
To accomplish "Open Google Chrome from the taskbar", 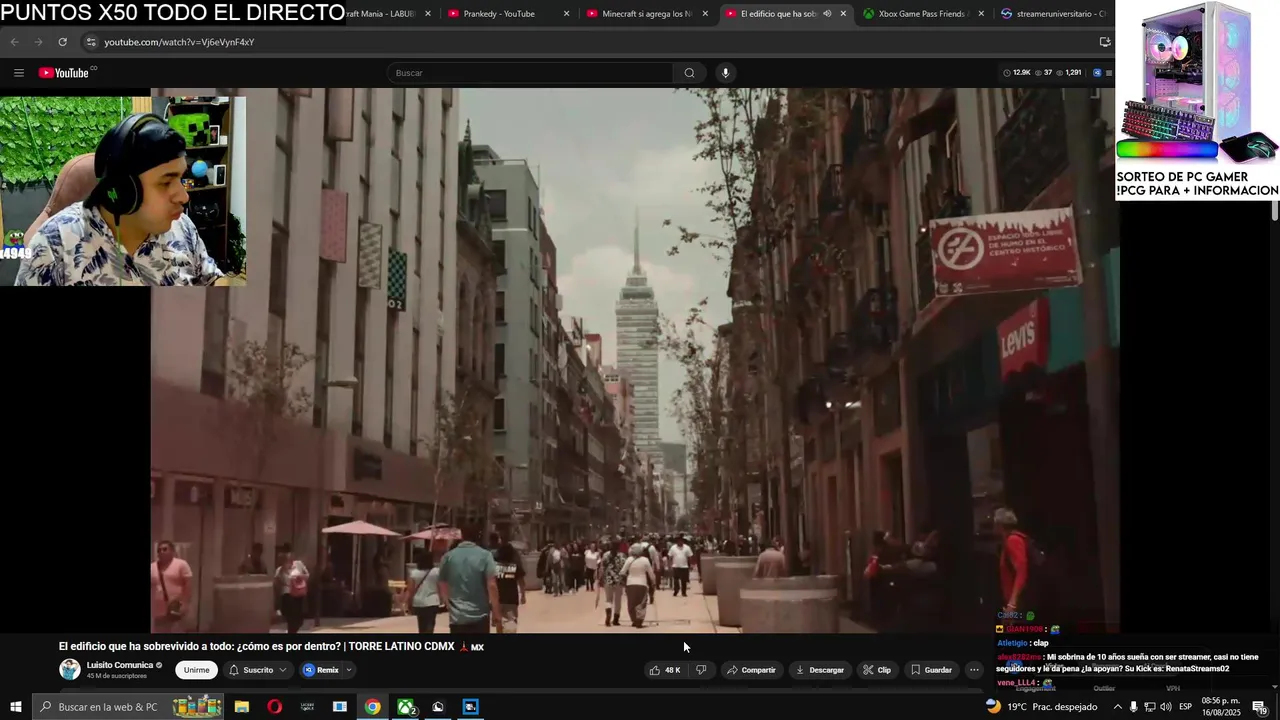I will 372,707.
